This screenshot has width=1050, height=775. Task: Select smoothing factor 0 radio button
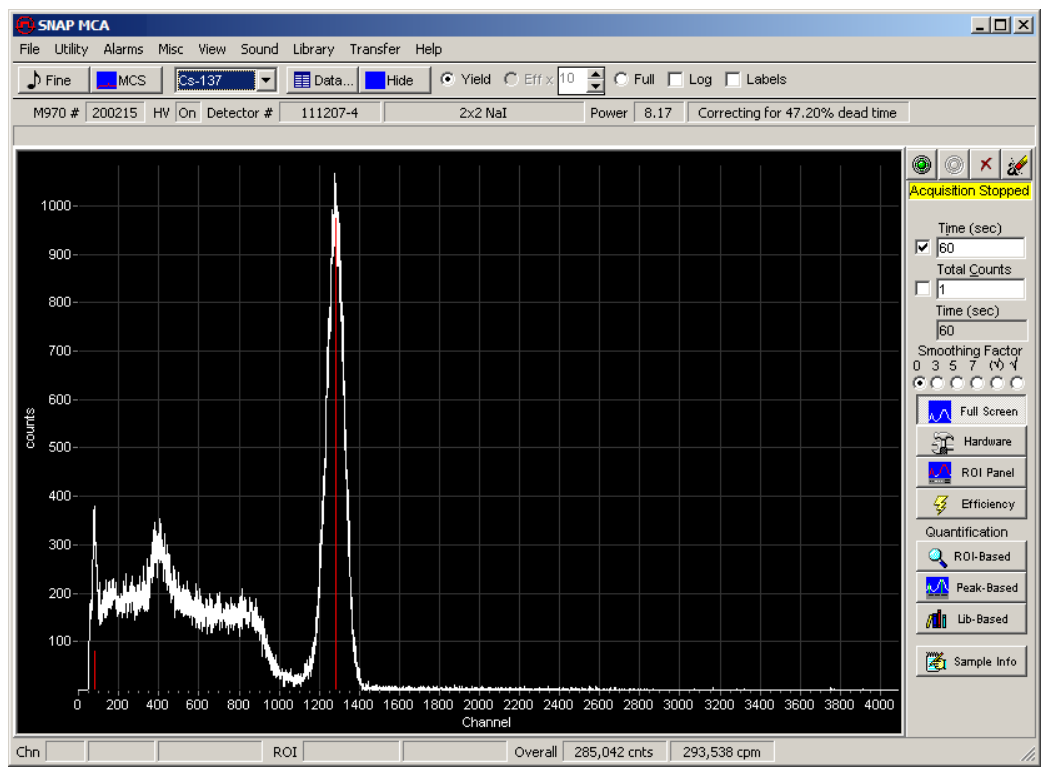click(x=919, y=382)
